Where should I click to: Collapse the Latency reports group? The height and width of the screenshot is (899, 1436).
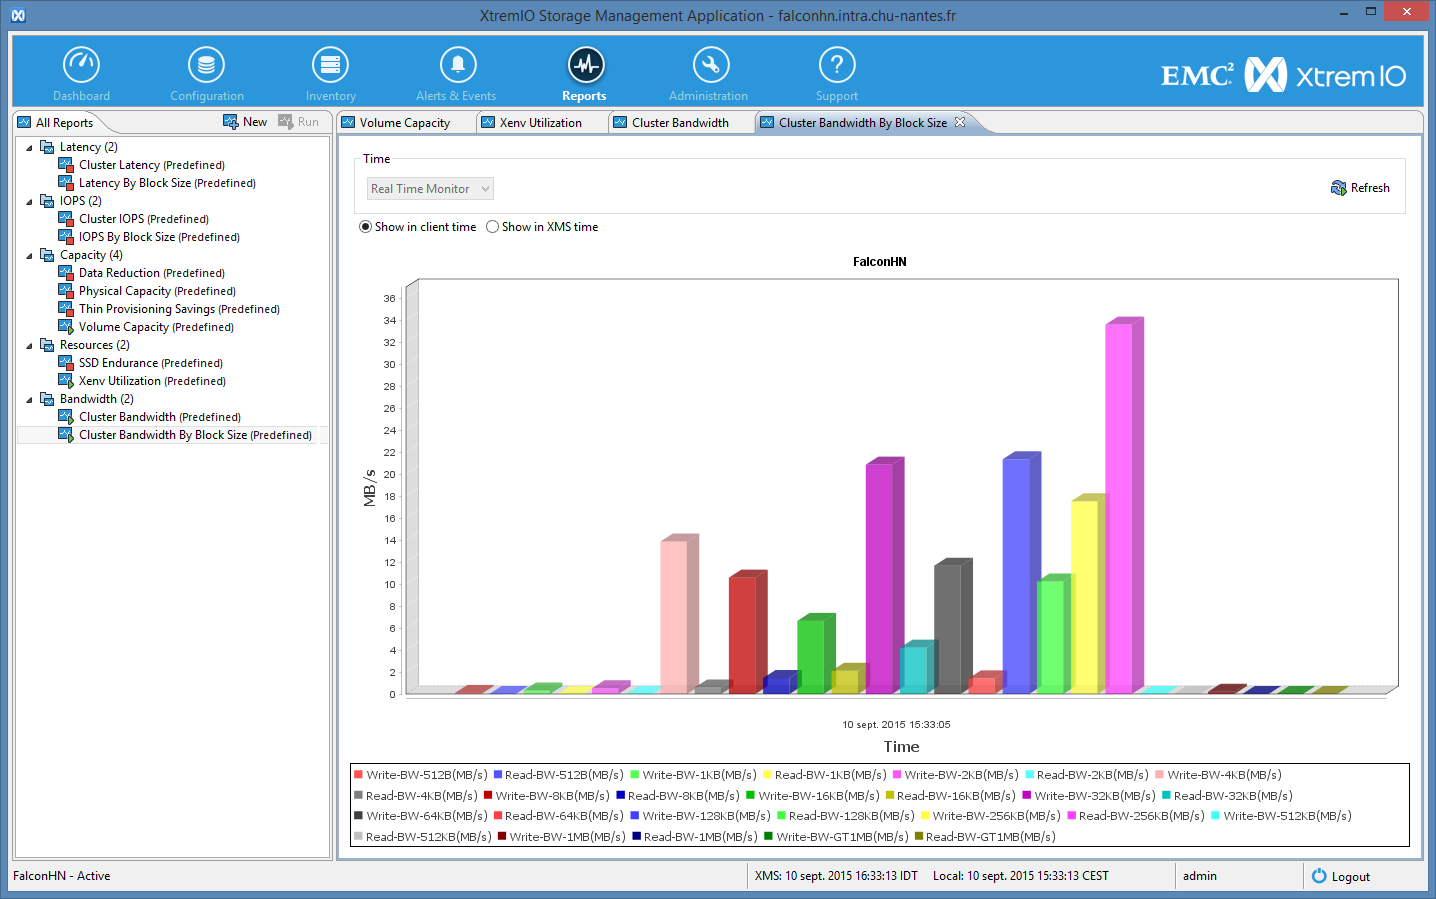pyautogui.click(x=29, y=148)
